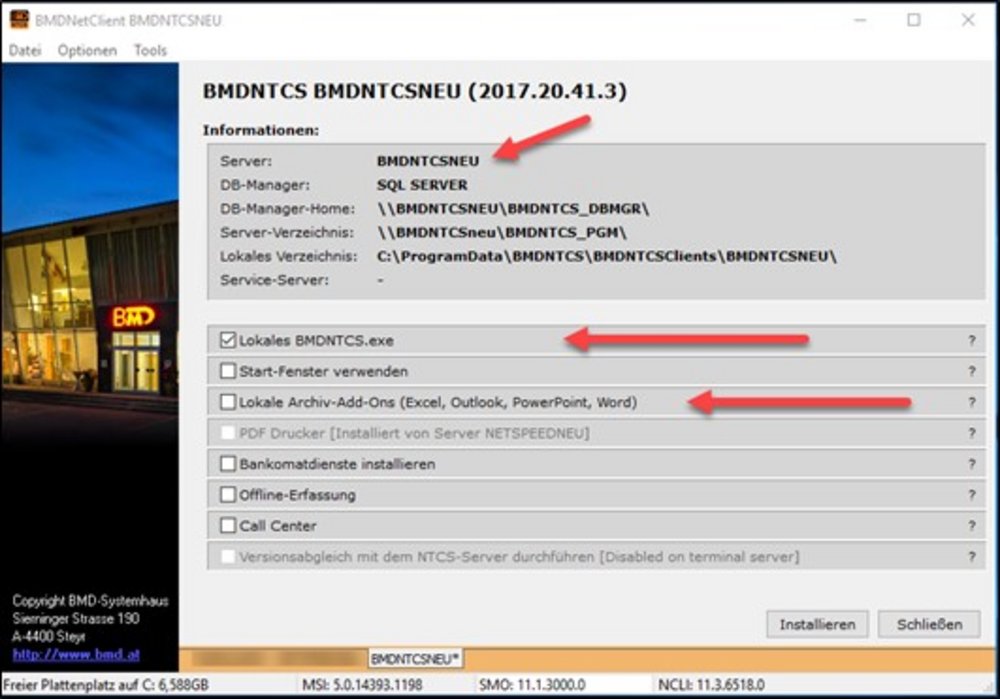Click the NCLI: 11.3.6518.0 status entry
Image resolution: width=1000 pixels, height=699 pixels.
click(x=711, y=685)
